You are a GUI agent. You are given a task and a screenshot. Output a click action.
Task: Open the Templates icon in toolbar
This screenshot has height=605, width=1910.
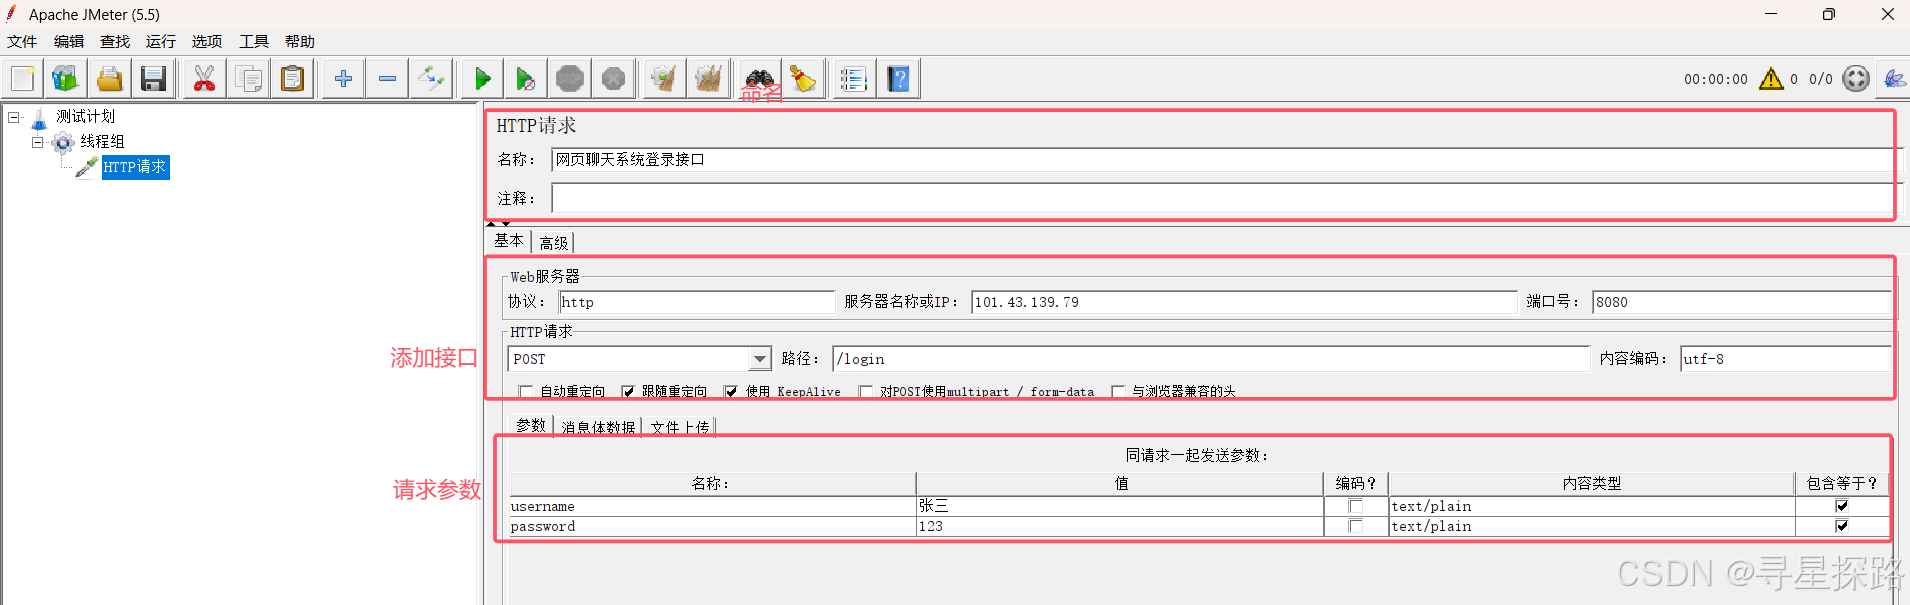66,78
